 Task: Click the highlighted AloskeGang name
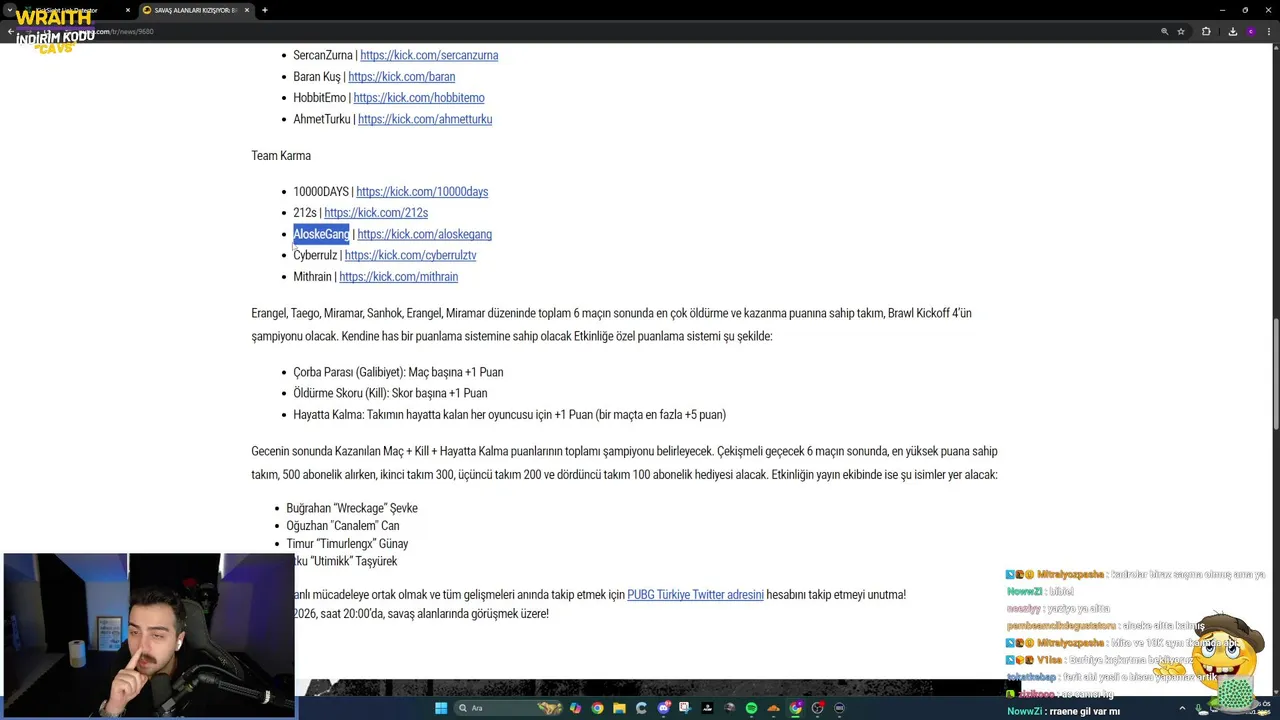(x=321, y=234)
